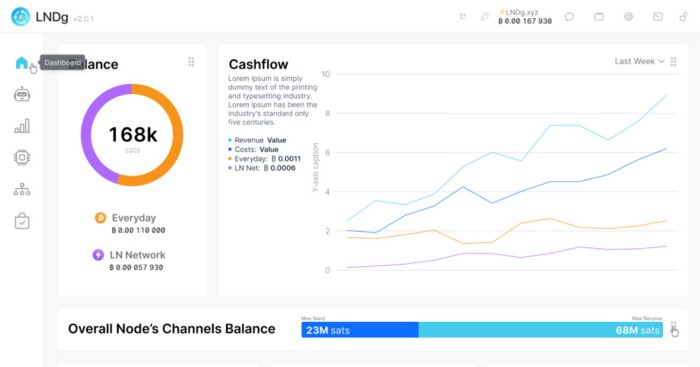Click the Balance card drag handle dots
Image resolution: width=700 pixels, height=367 pixels.
pos(191,62)
